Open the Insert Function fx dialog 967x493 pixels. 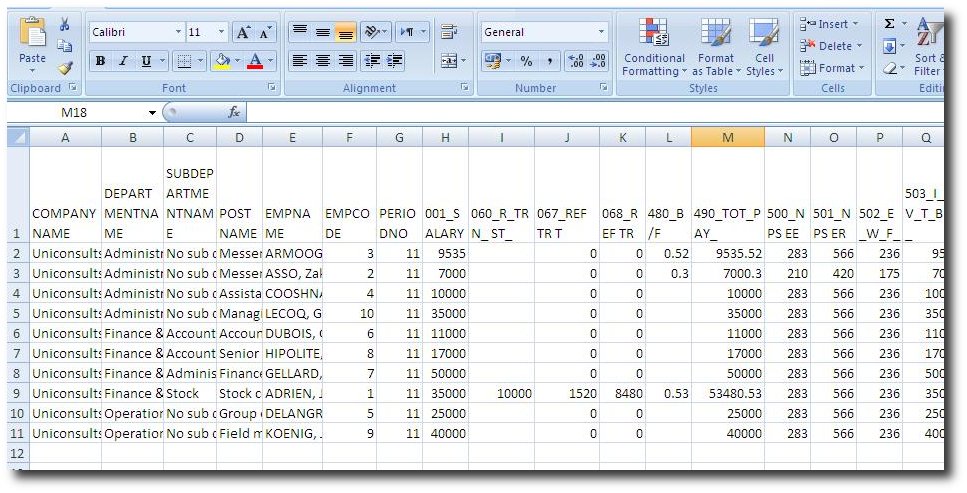point(234,112)
